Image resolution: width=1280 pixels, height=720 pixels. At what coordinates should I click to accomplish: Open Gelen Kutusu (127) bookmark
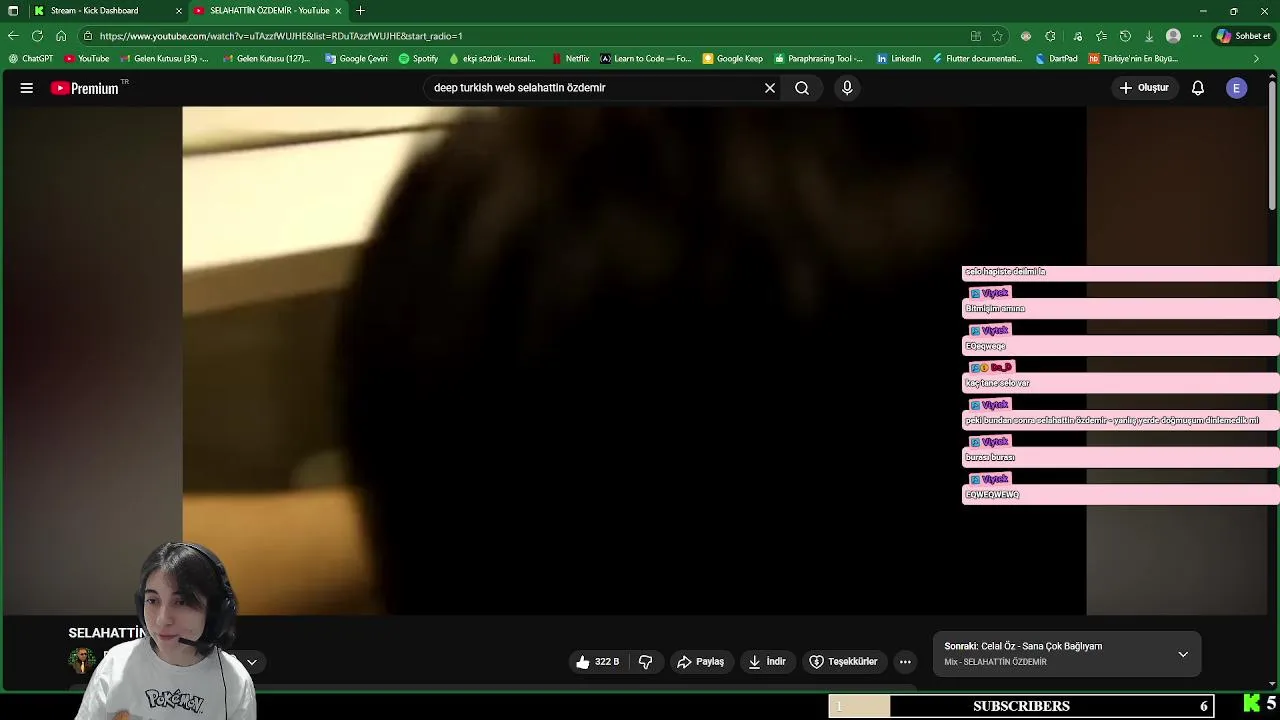[x=266, y=59]
